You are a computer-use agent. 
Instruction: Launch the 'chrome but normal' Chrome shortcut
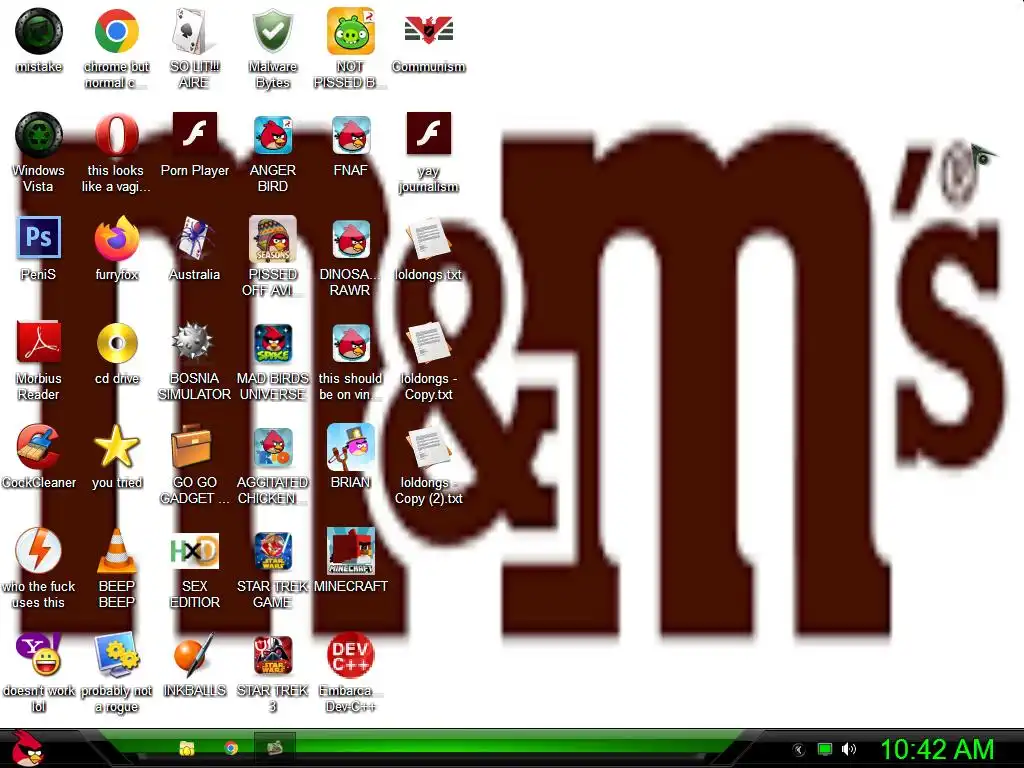click(x=116, y=31)
